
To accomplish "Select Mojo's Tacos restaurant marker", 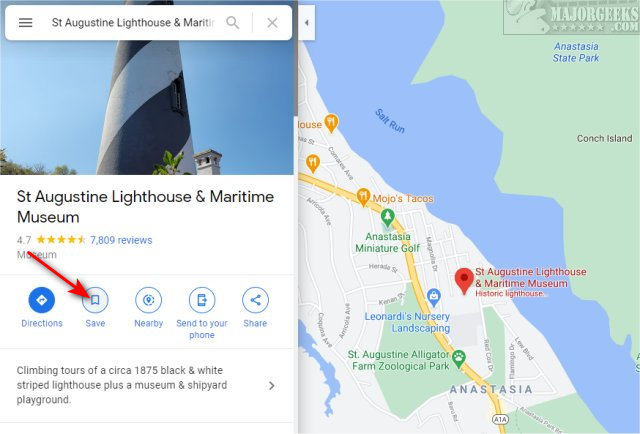I will click(x=363, y=197).
